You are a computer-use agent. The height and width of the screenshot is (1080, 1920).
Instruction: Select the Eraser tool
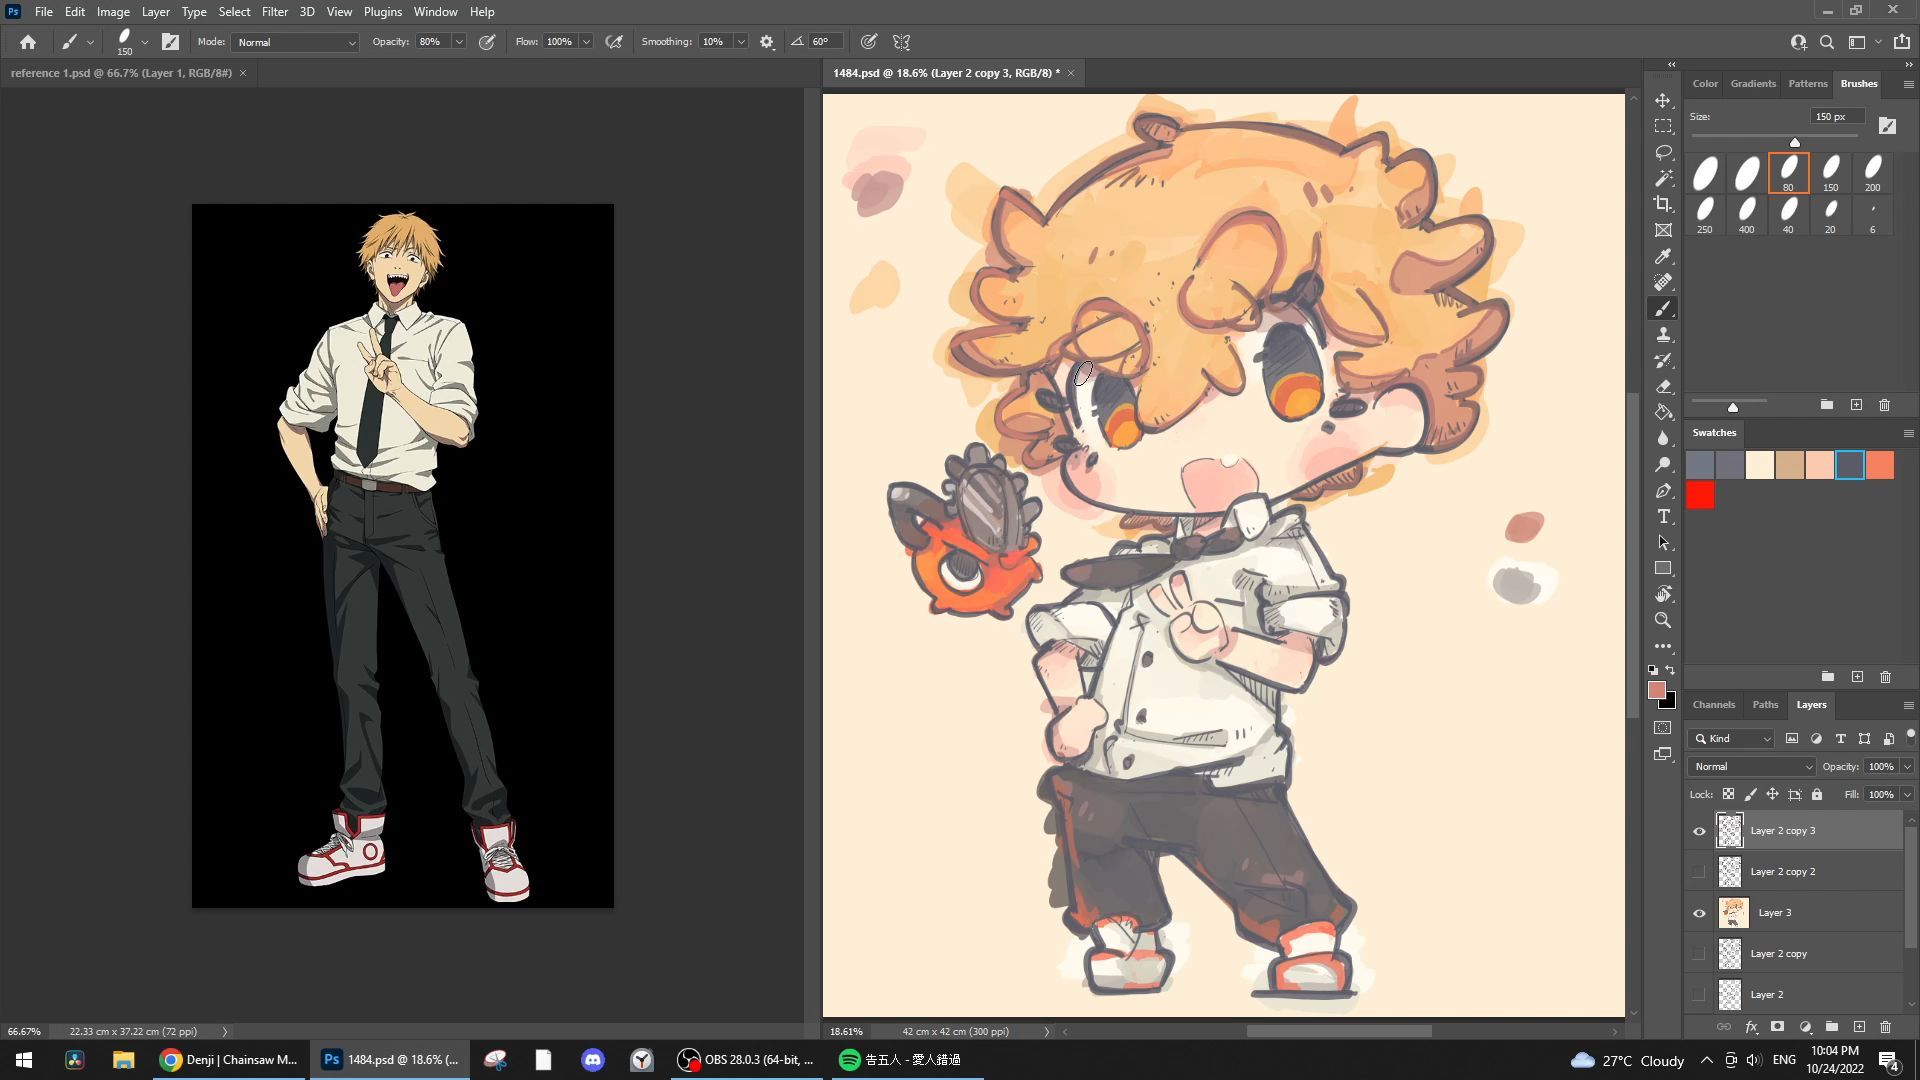pos(1663,387)
